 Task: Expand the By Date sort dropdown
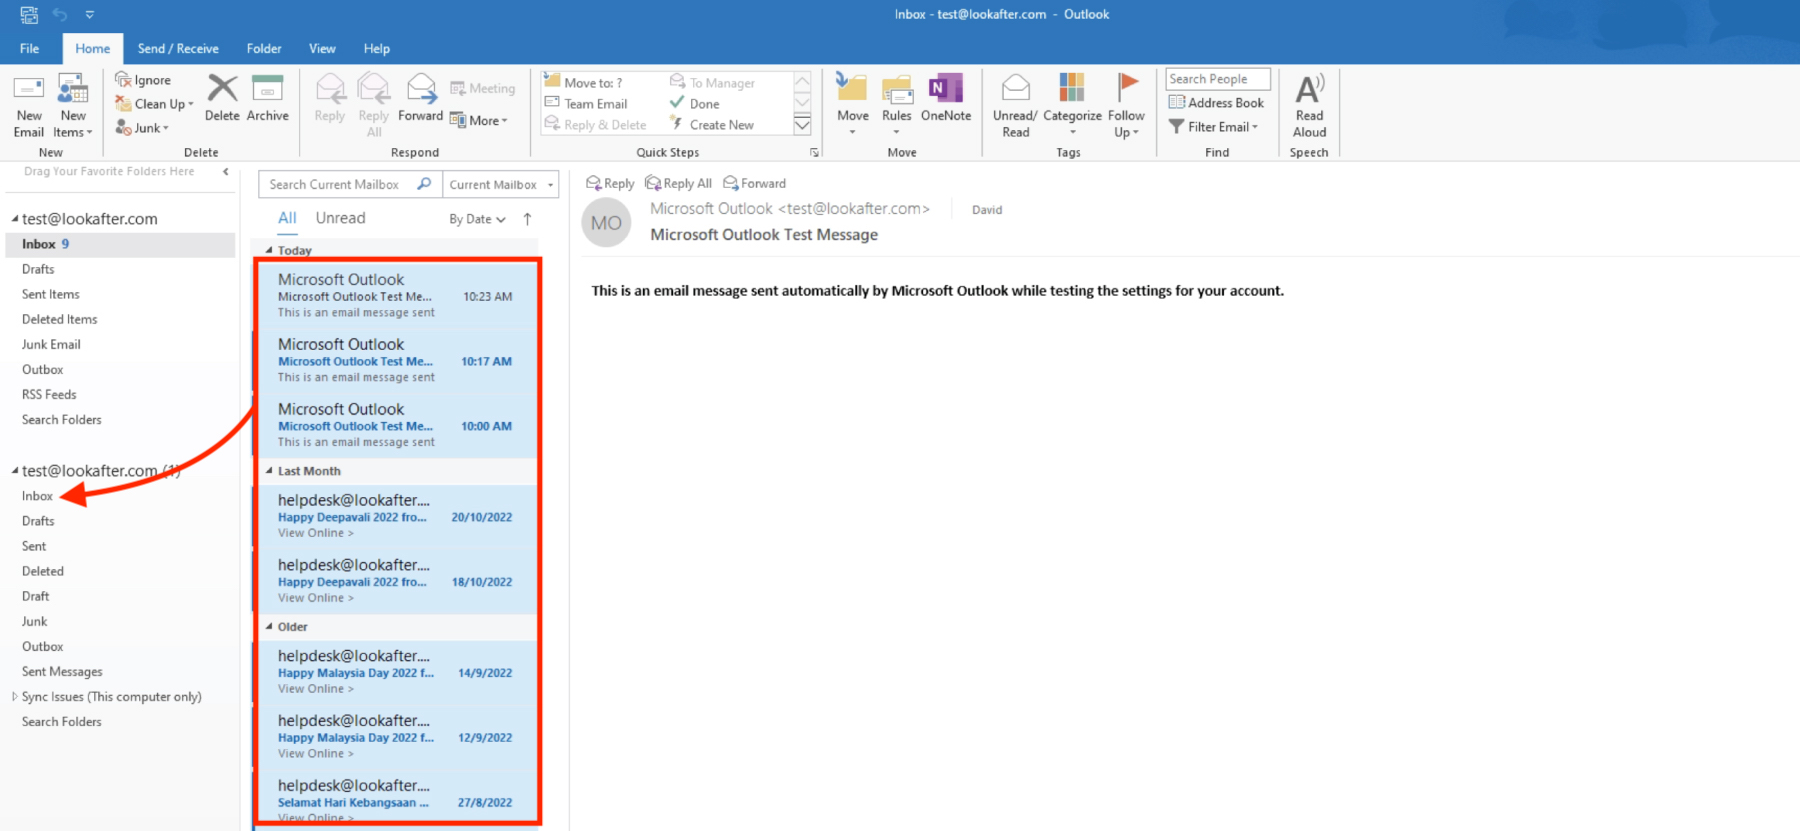(x=477, y=219)
